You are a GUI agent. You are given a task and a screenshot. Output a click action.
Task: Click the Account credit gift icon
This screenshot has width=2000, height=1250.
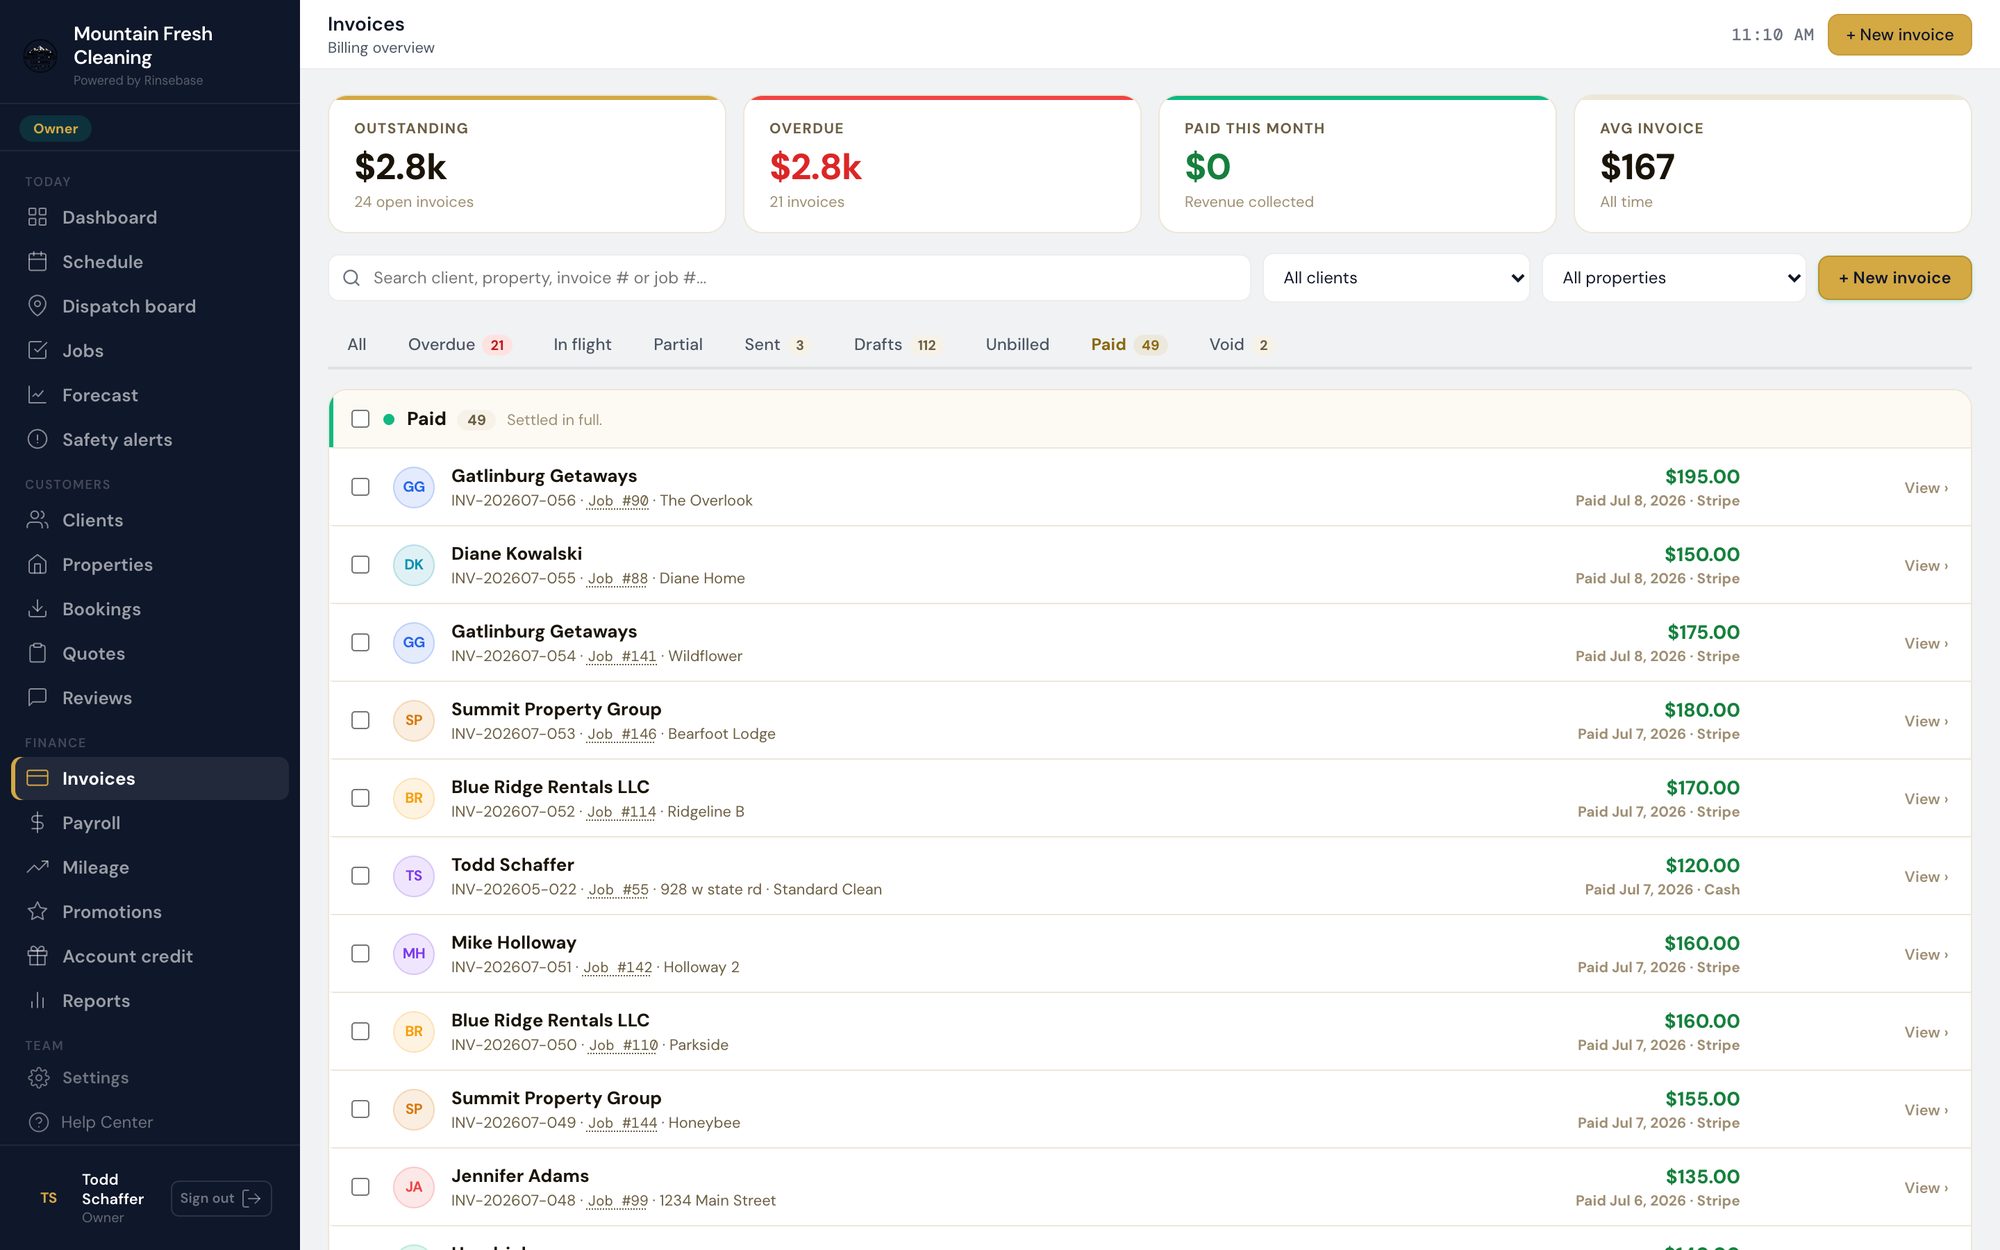[x=37, y=956]
